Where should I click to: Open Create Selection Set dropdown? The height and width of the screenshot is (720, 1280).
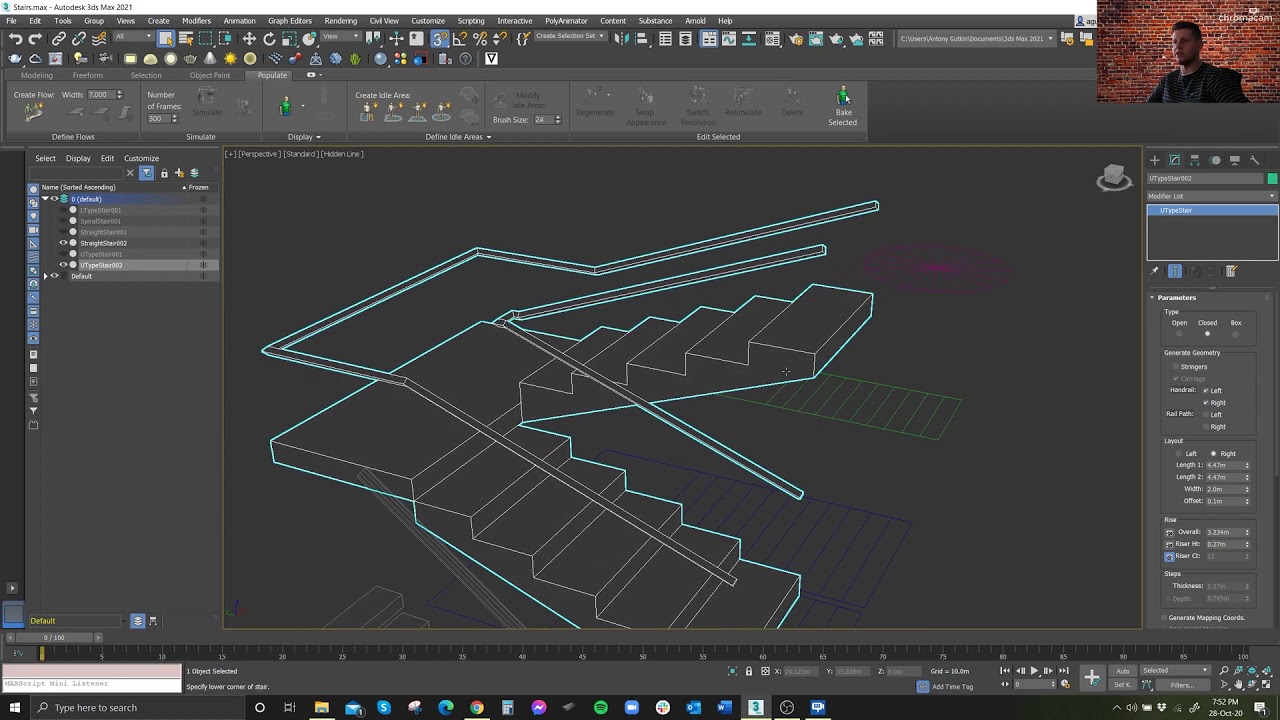pyautogui.click(x=570, y=37)
